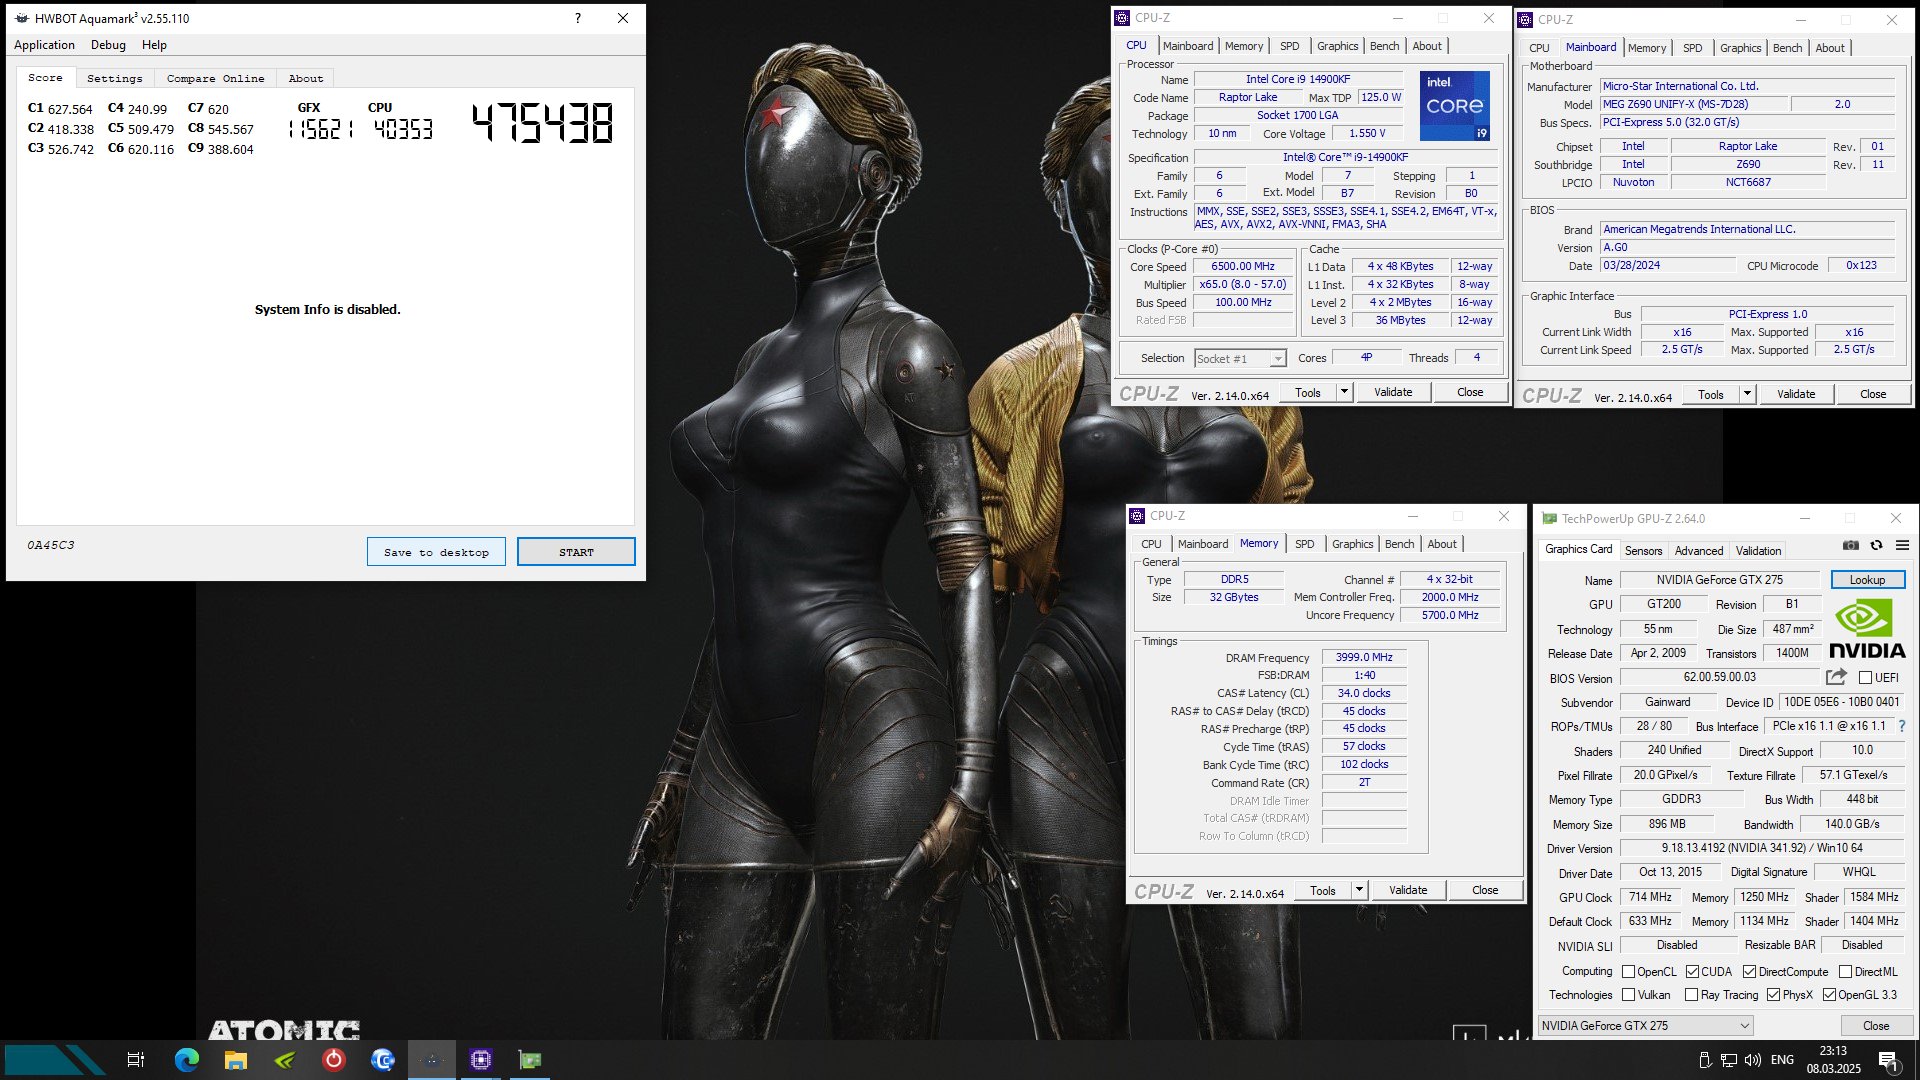Image resolution: width=1920 pixels, height=1080 pixels.
Task: Open the Validation tab in GPU-Z
Action: (x=1758, y=551)
